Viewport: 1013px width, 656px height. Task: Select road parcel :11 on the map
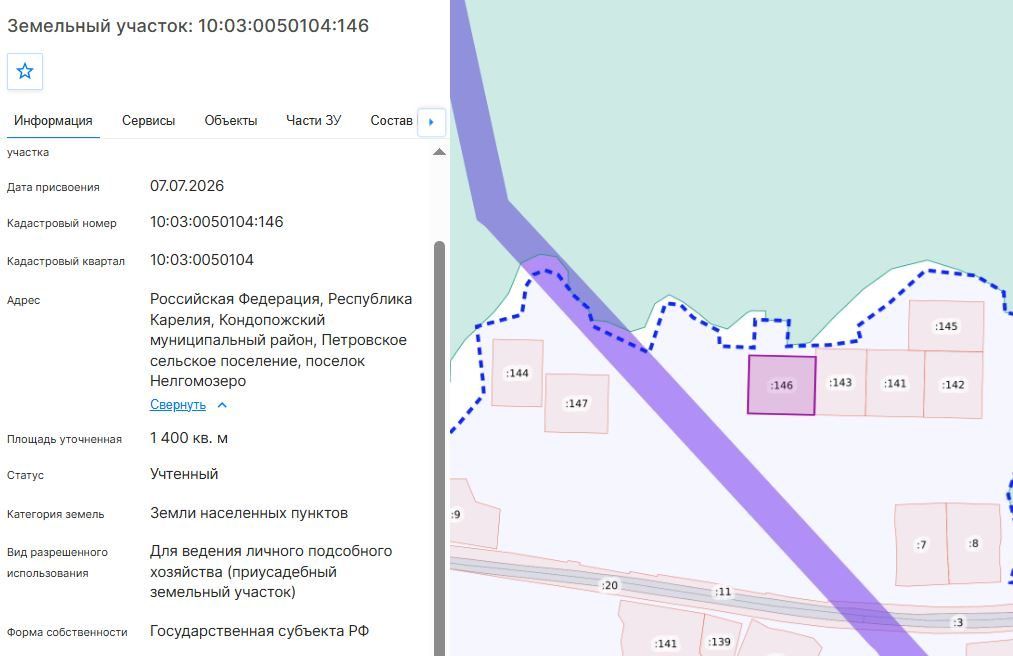[x=722, y=591]
